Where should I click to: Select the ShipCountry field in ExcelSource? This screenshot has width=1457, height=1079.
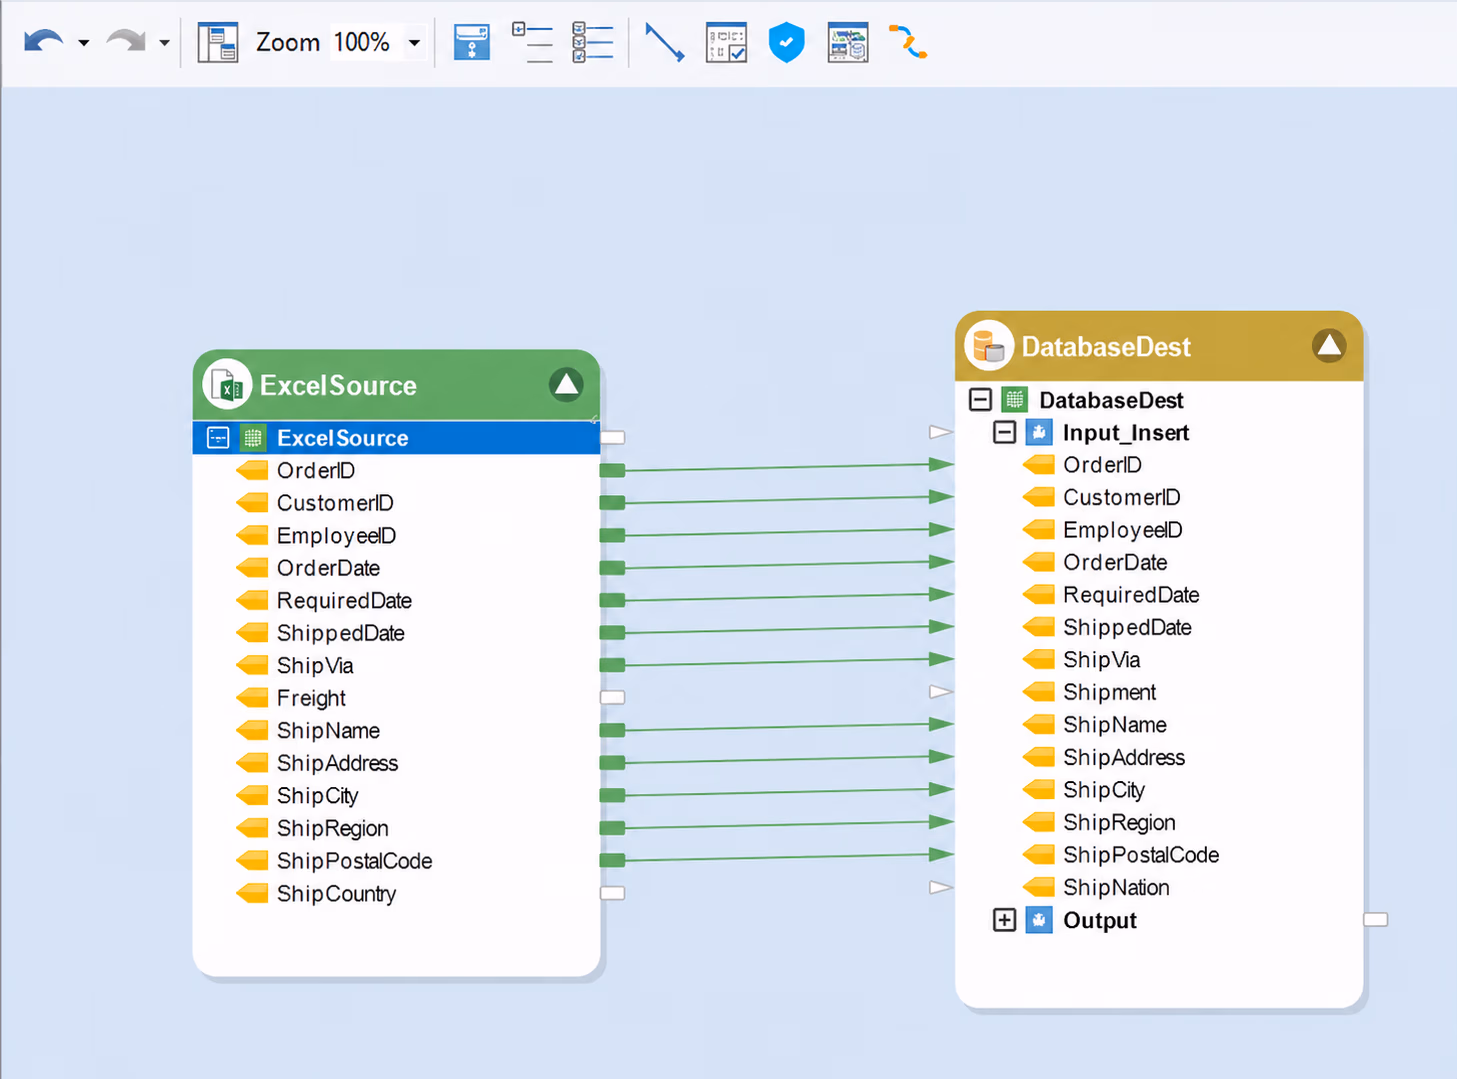336,893
